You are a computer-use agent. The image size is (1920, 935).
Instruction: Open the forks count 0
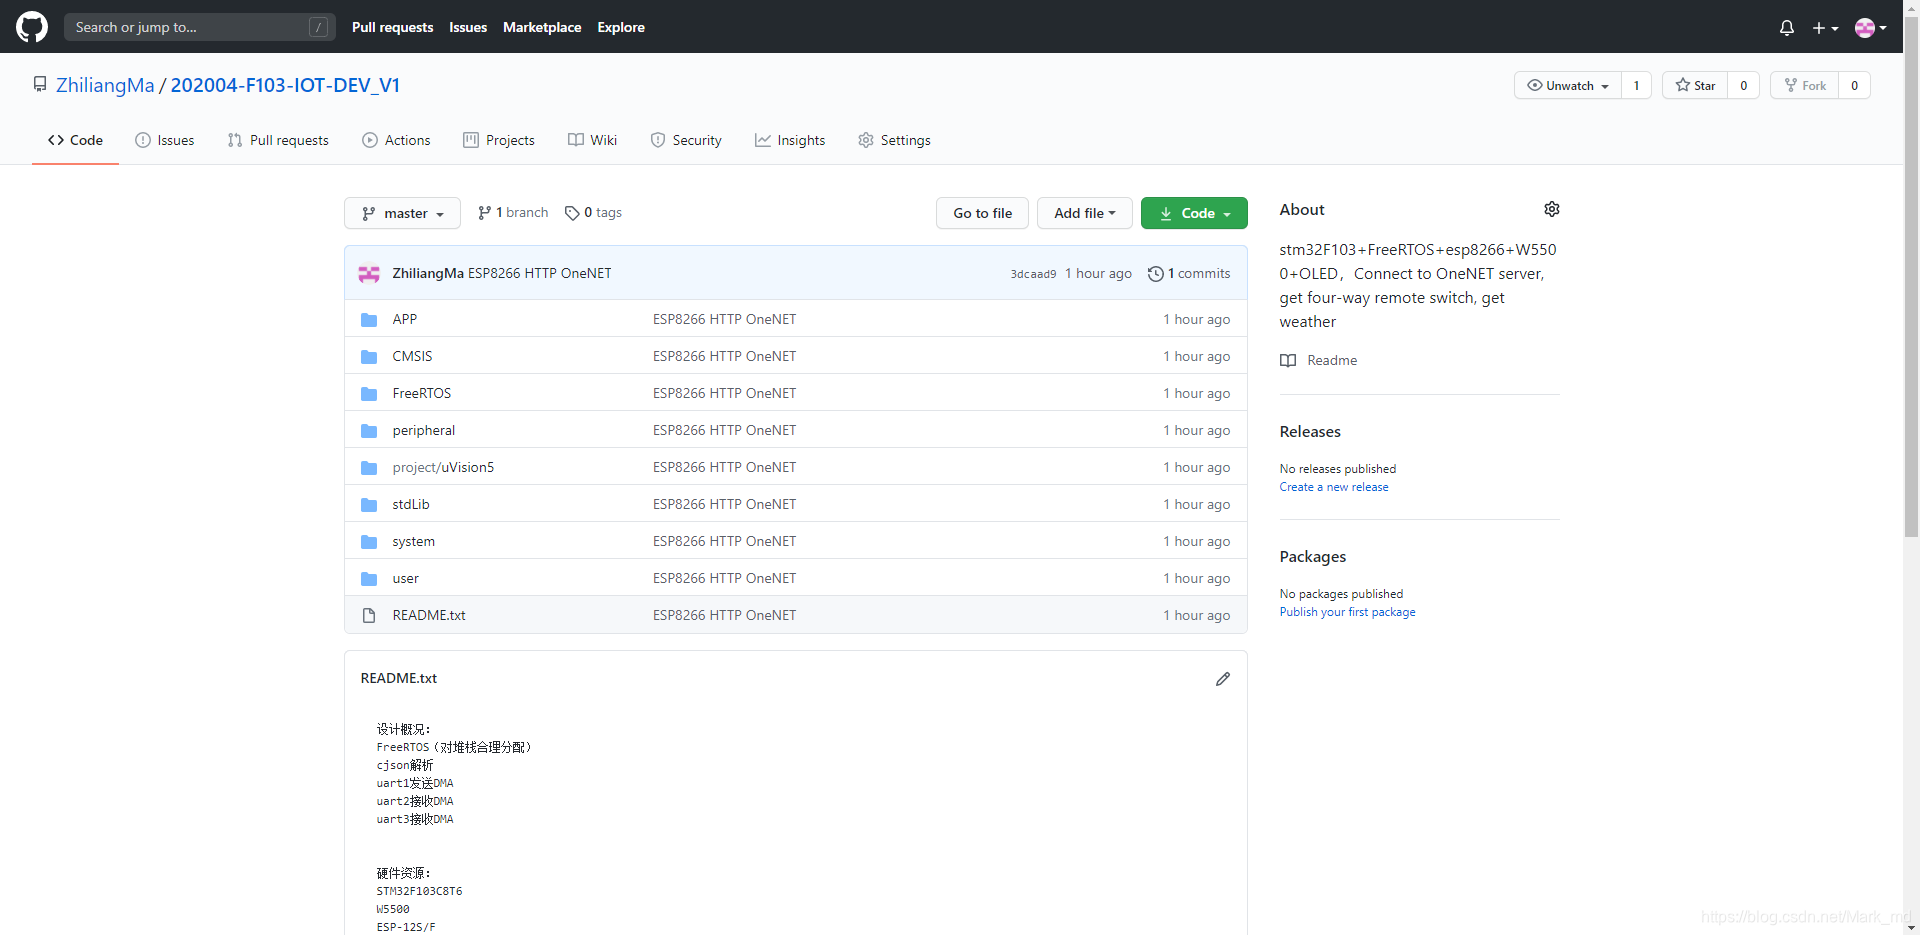pyautogui.click(x=1854, y=85)
